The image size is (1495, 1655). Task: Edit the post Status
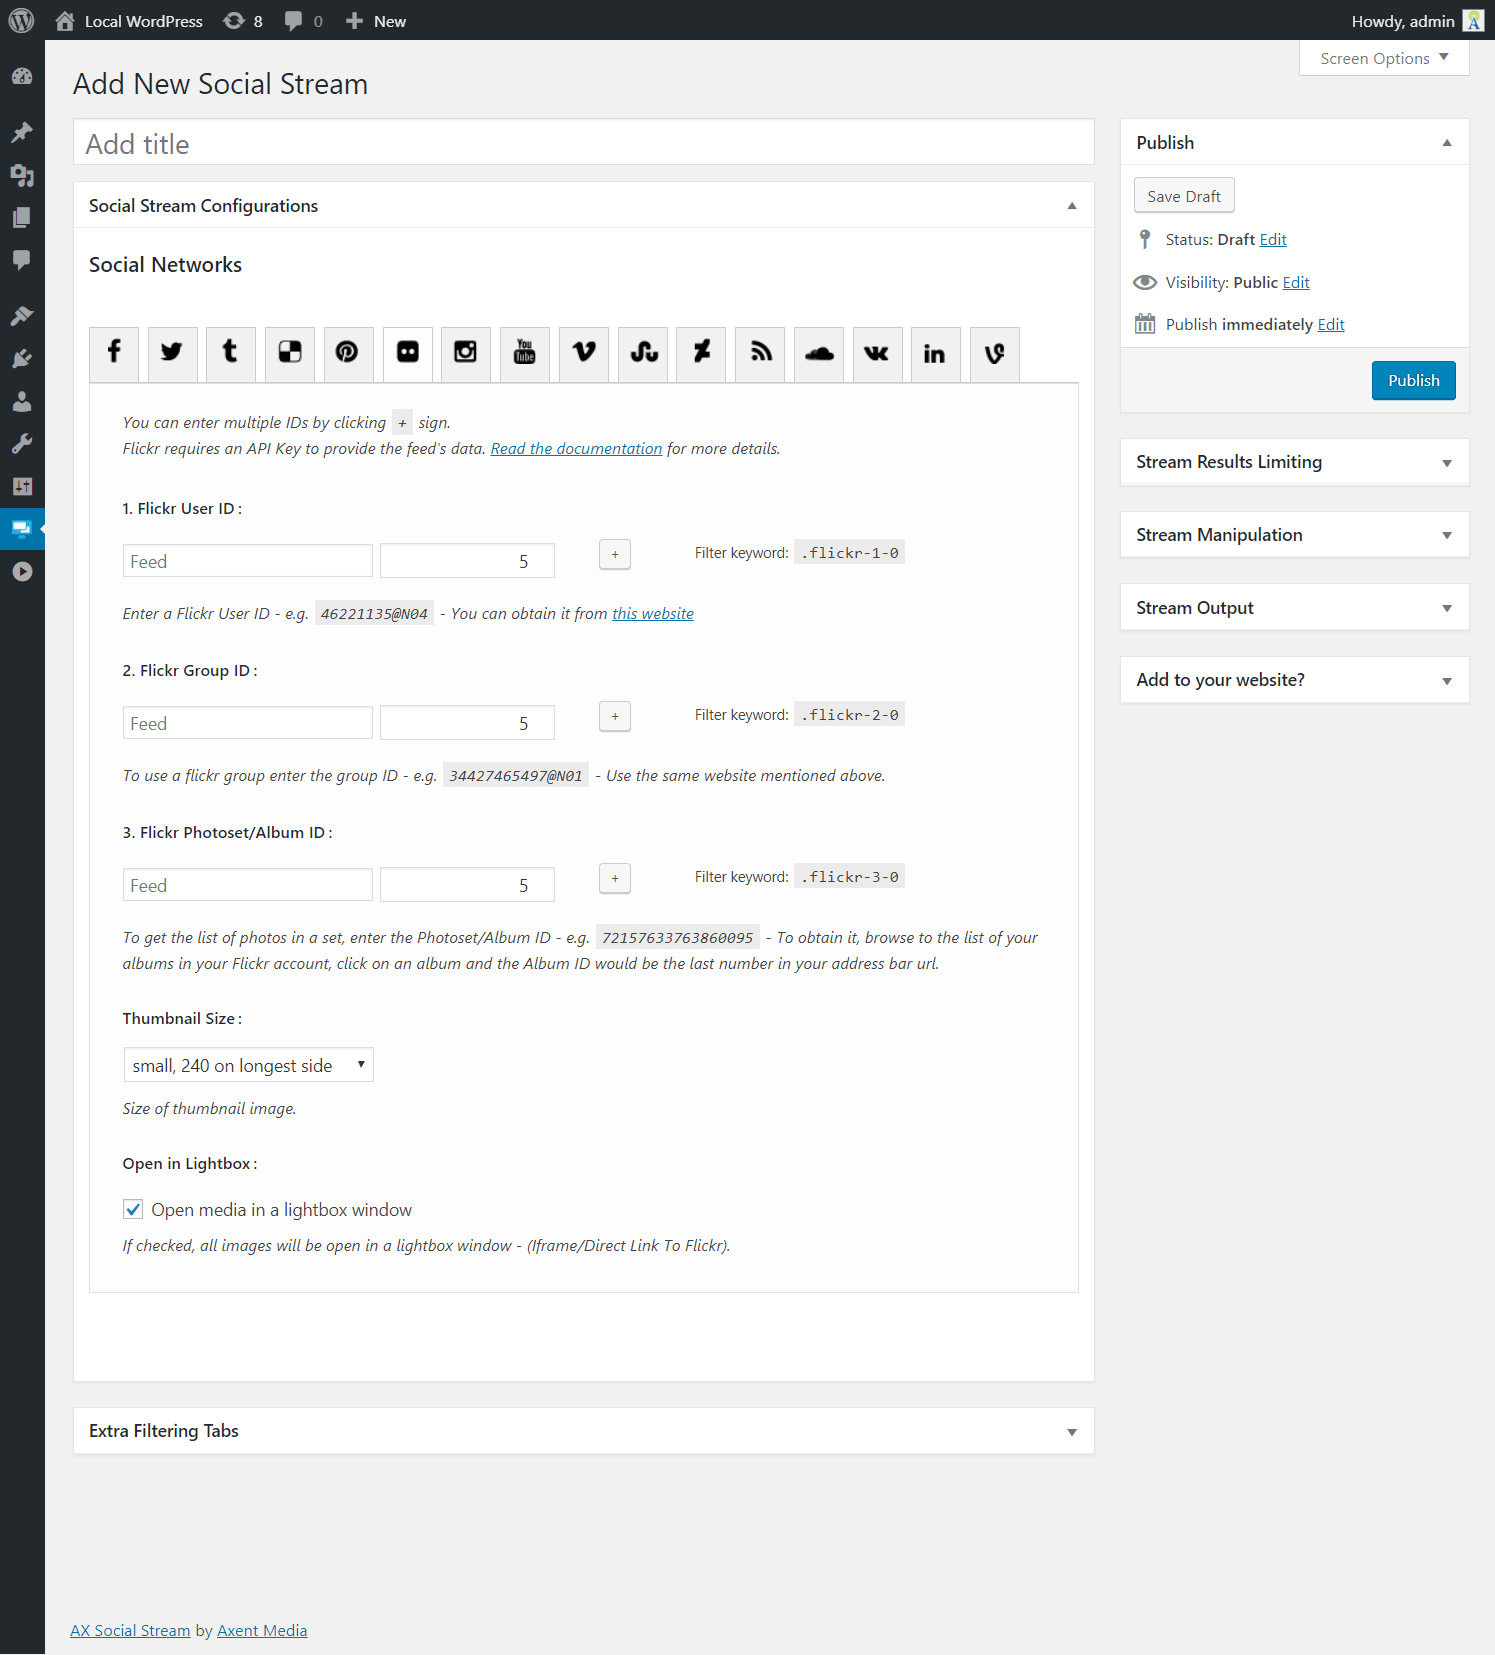pyautogui.click(x=1273, y=239)
